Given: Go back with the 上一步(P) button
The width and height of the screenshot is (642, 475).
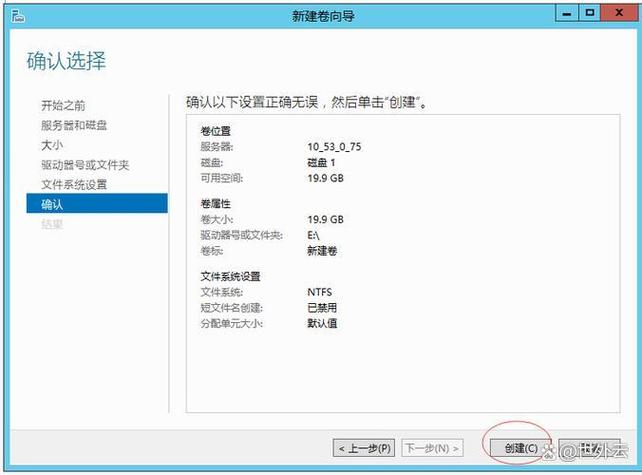Looking at the screenshot, I should click(x=364, y=448).
